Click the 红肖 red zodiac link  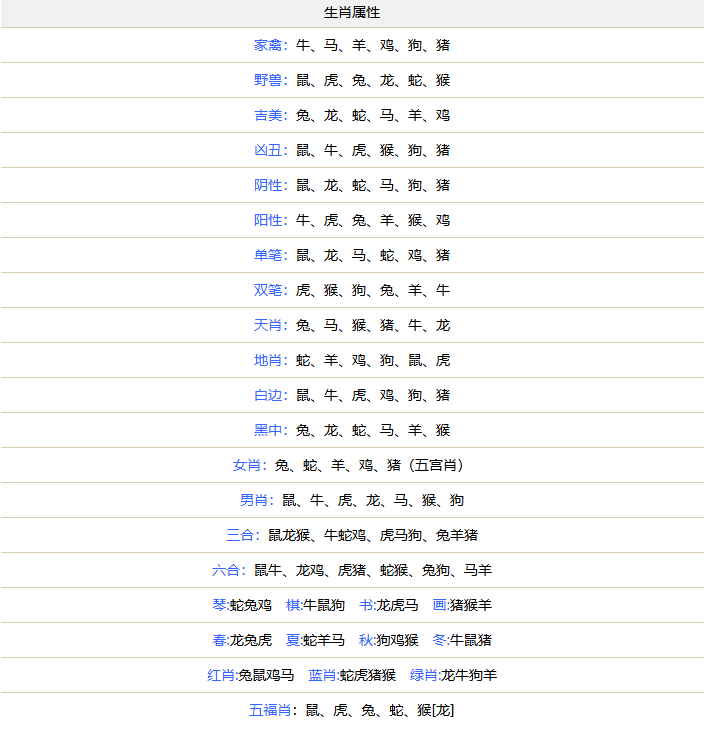[x=221, y=675]
